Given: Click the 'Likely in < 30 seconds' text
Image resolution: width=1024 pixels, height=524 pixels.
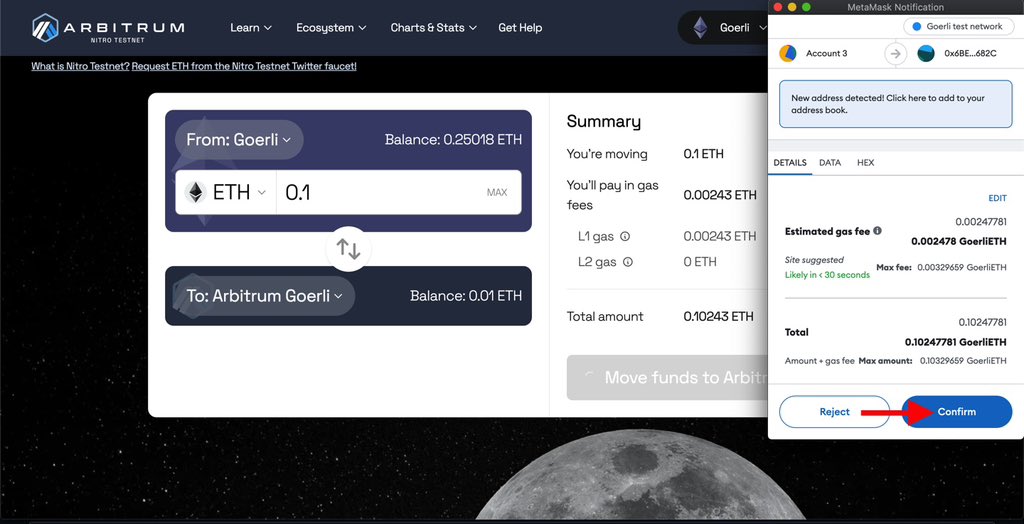Looking at the screenshot, I should [827, 275].
